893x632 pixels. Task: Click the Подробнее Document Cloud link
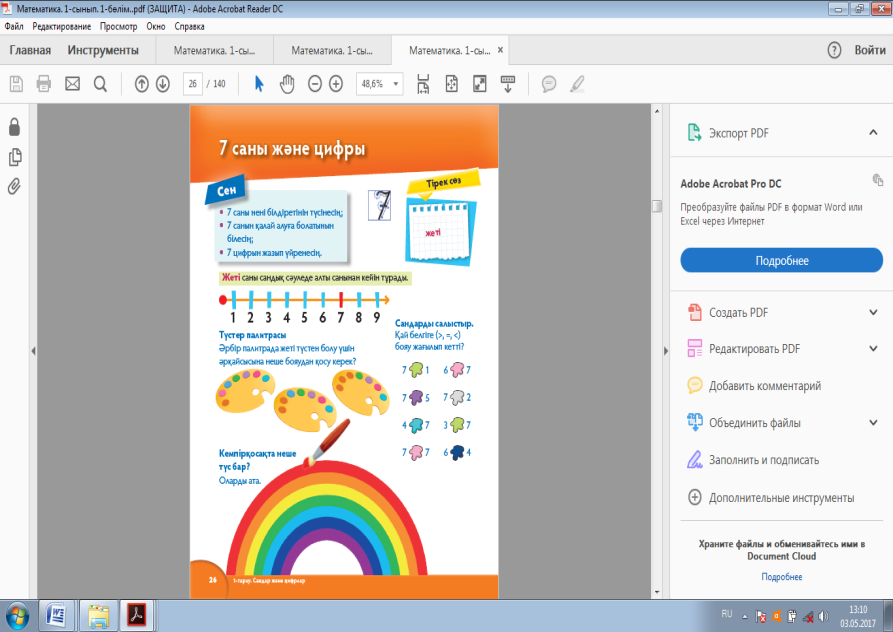point(781,577)
